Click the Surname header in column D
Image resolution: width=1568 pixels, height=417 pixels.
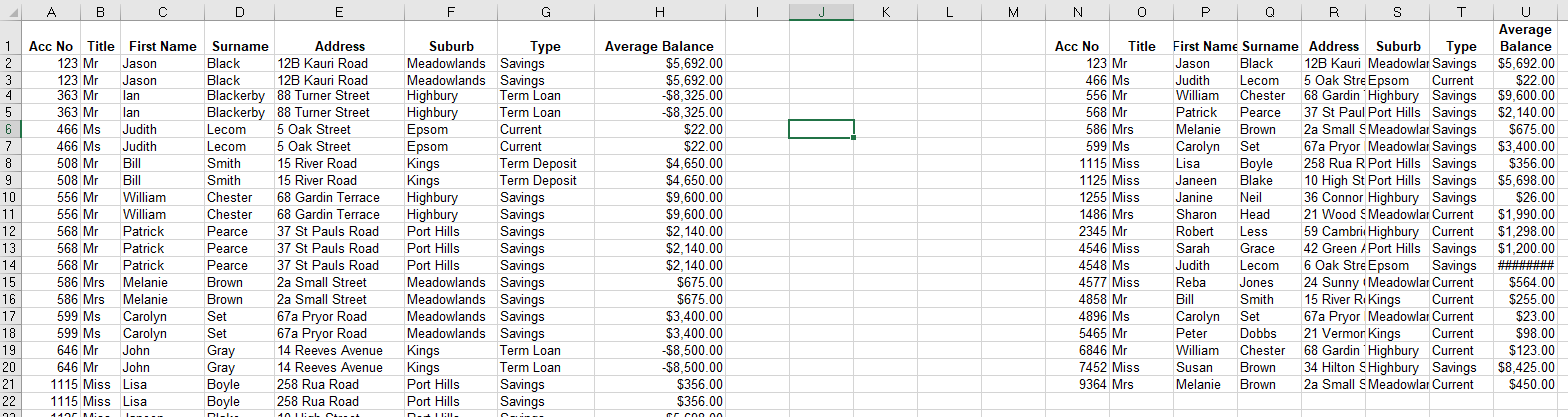238,46
